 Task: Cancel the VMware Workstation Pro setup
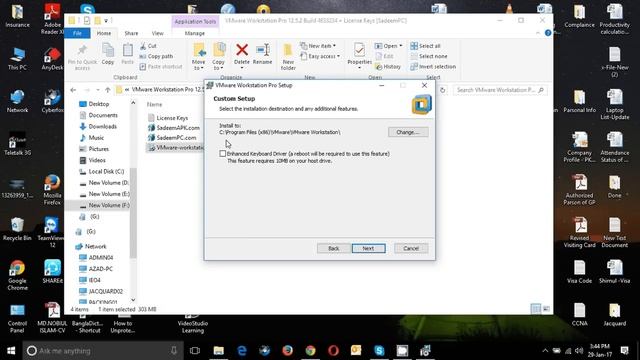pyautogui.click(x=411, y=248)
